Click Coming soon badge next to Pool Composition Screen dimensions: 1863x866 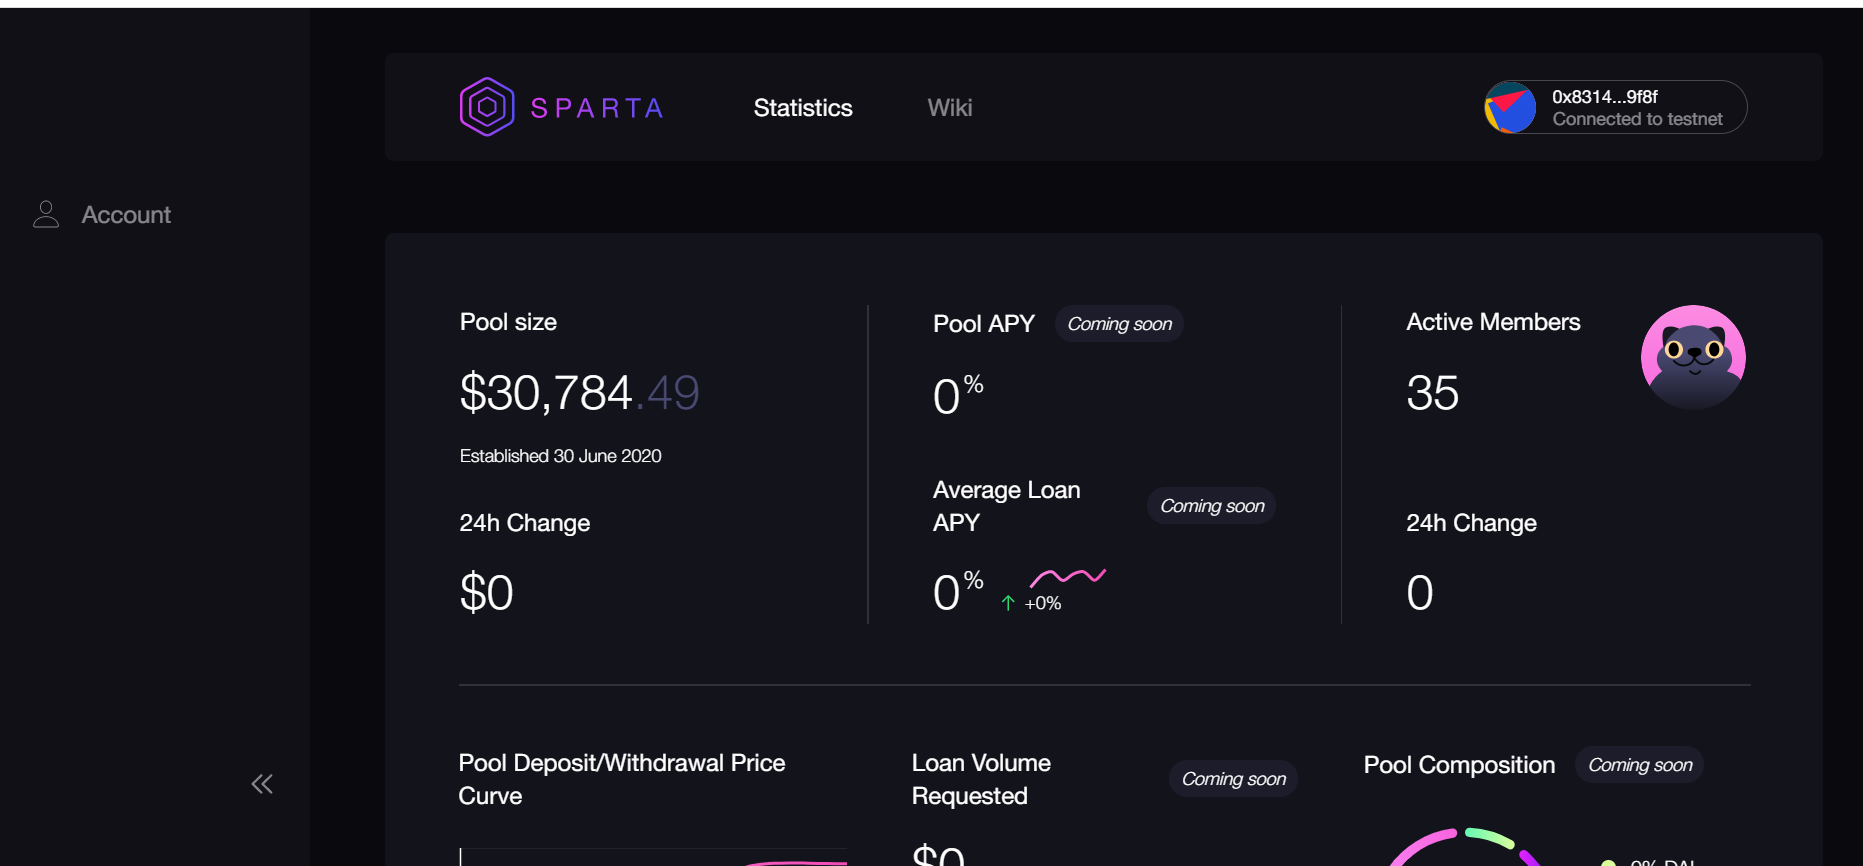coord(1640,765)
